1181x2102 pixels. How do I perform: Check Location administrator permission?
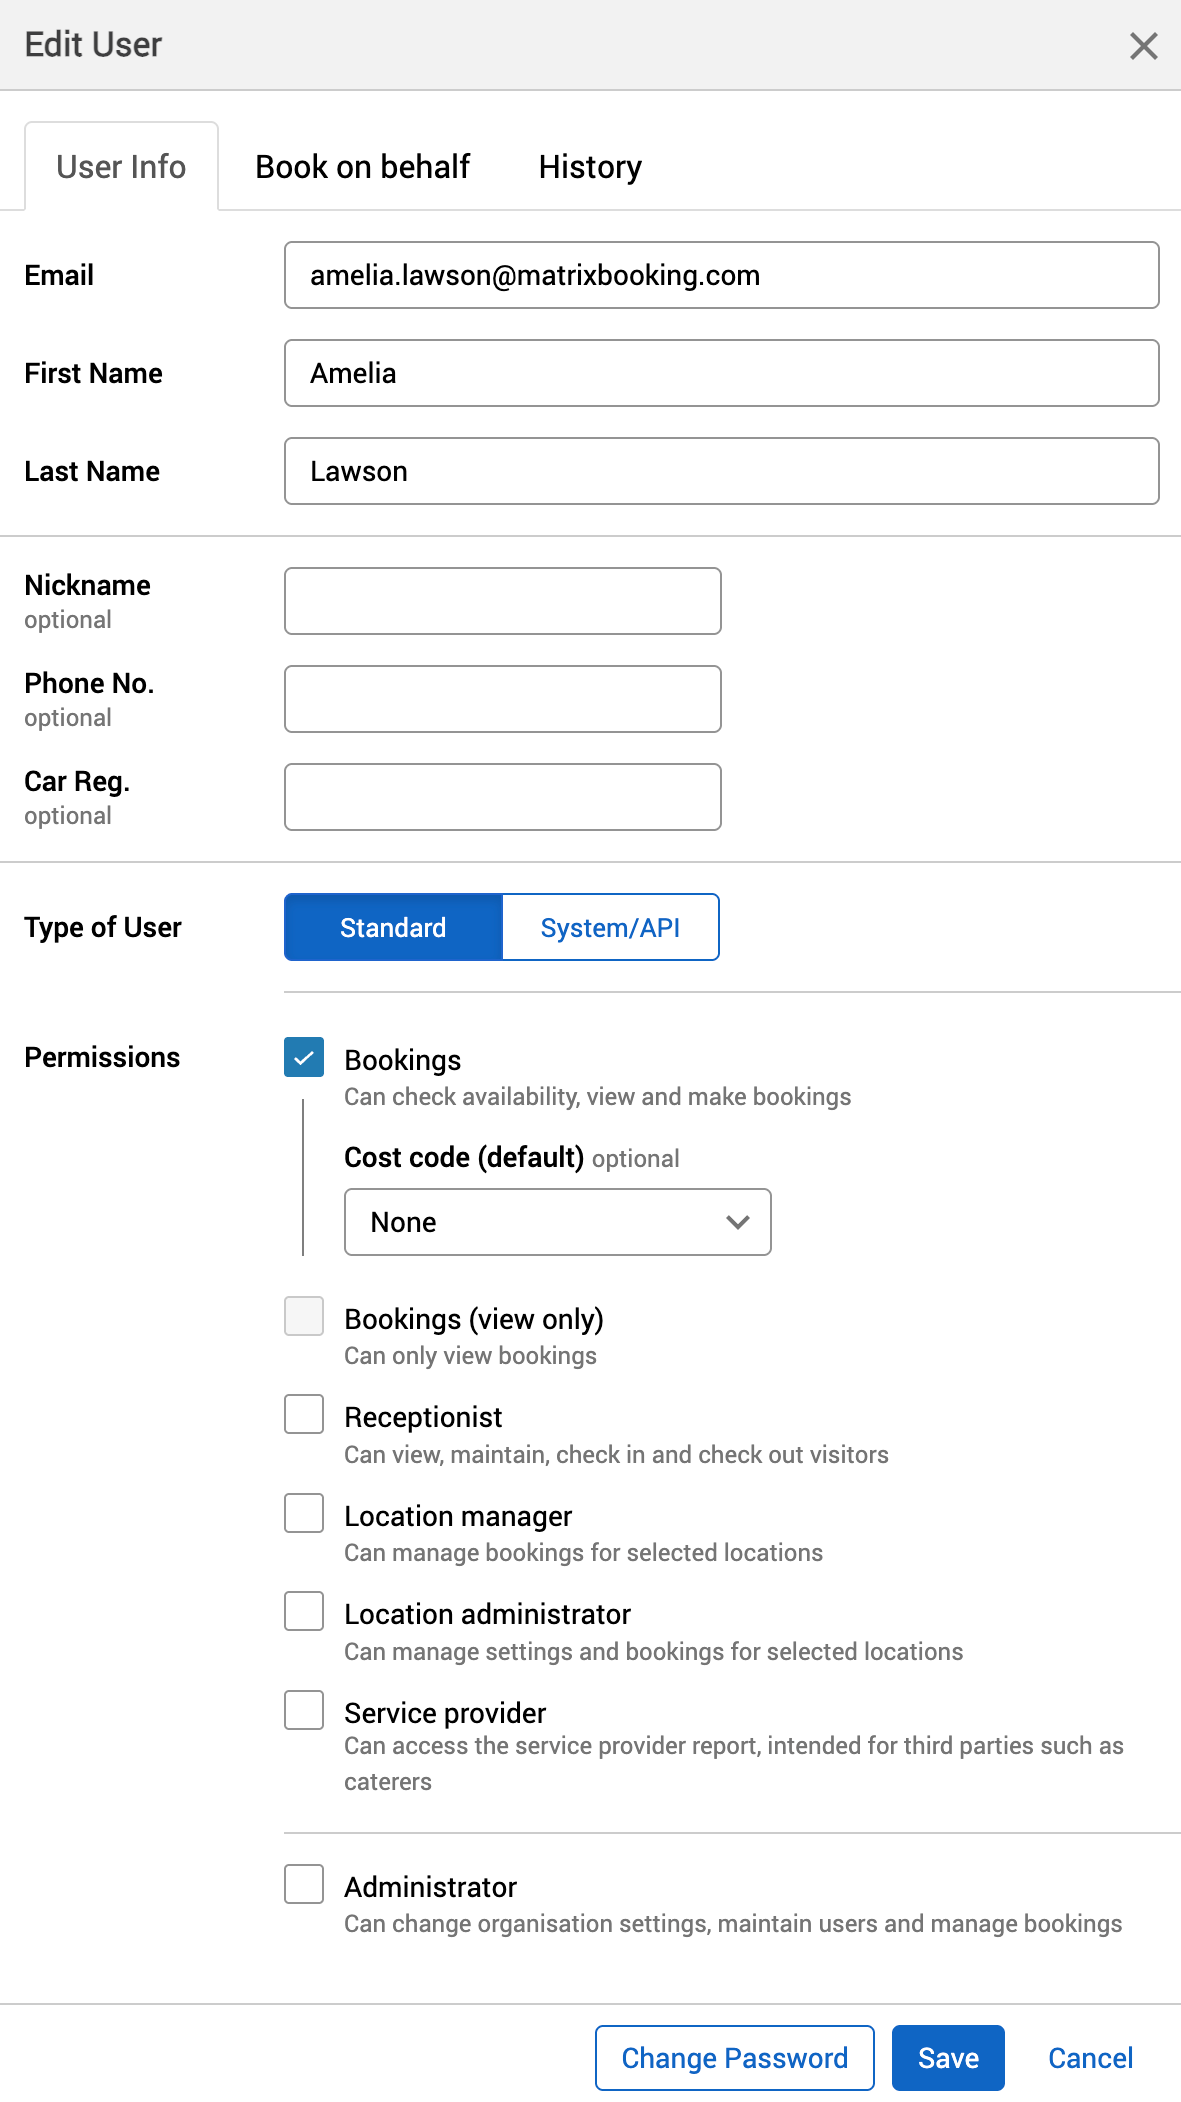(303, 1611)
